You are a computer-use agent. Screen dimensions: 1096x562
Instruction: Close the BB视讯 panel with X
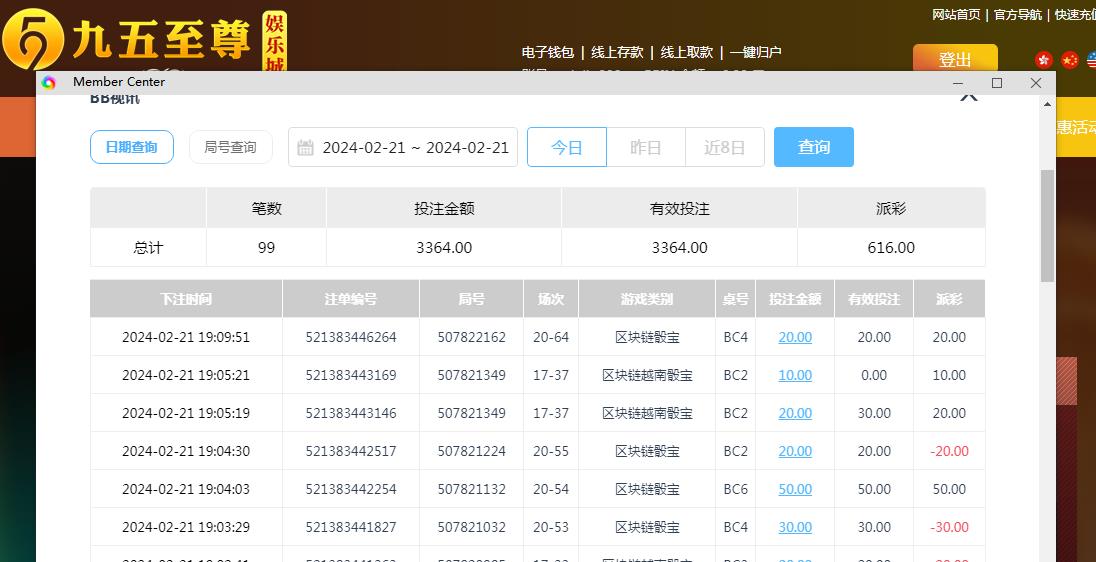coord(967,97)
